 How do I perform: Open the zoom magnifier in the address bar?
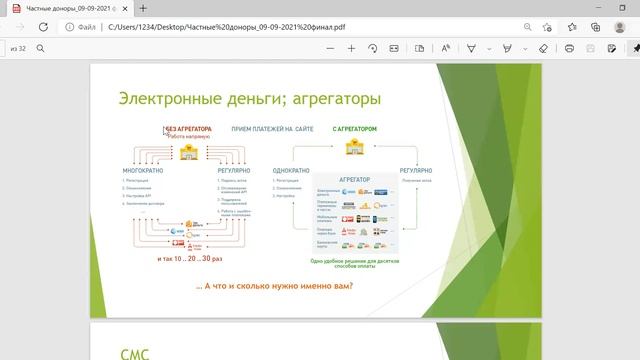pos(527,27)
